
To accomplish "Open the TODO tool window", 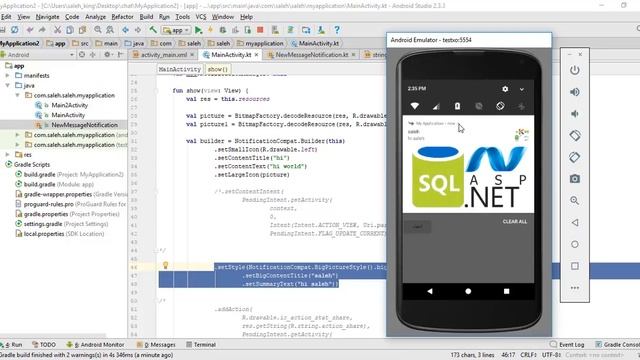I will pos(44,344).
